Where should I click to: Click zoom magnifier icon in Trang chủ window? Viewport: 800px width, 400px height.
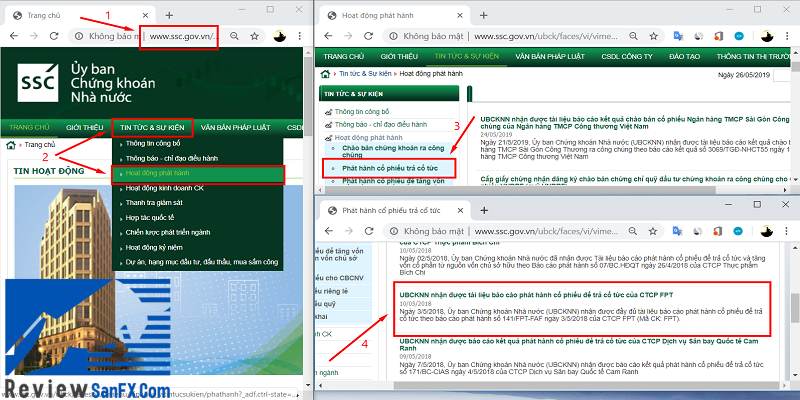click(234, 36)
